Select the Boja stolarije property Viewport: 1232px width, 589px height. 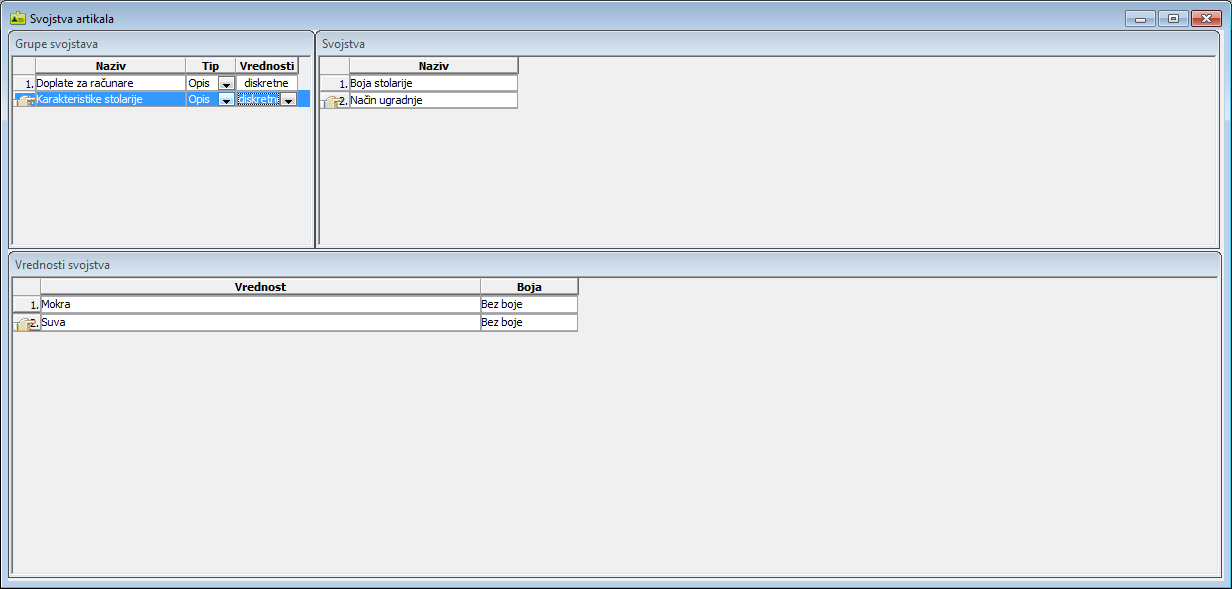(432, 83)
